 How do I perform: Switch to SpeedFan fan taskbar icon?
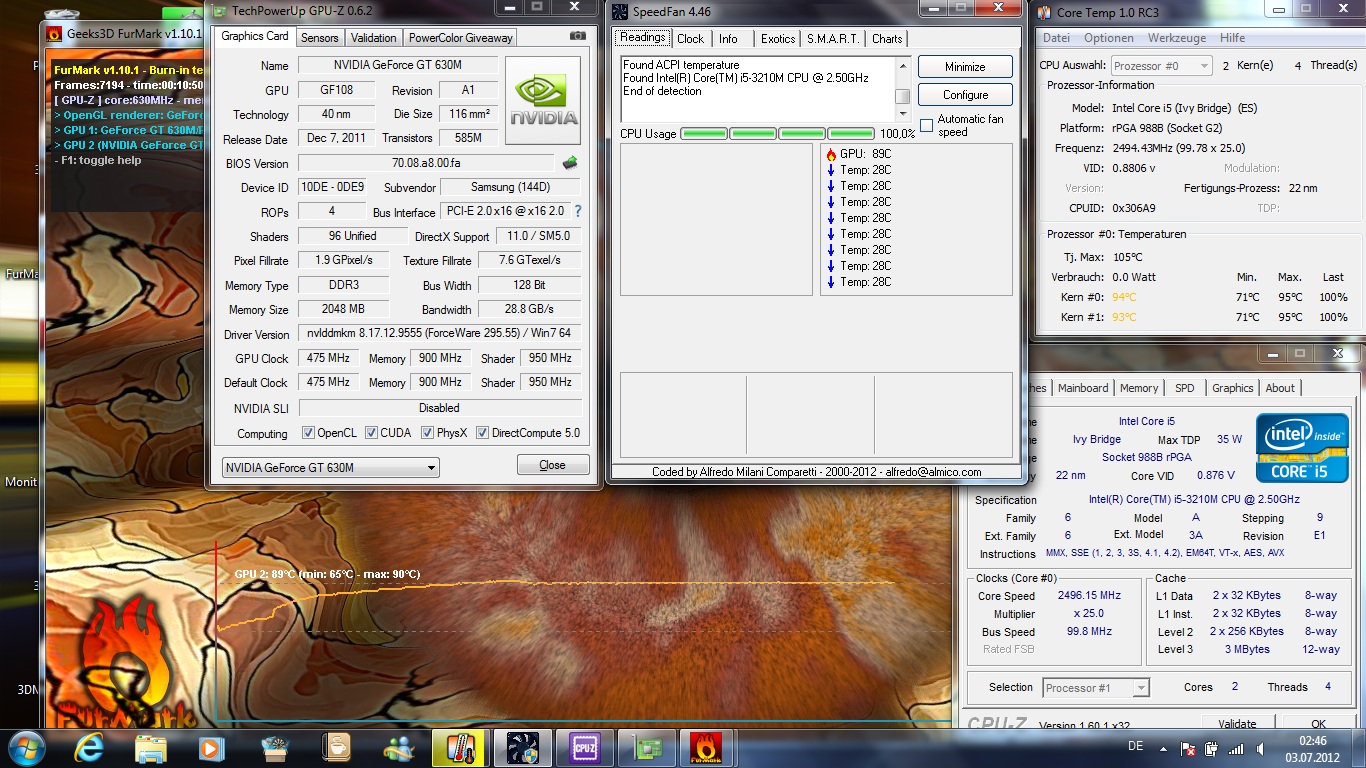click(521, 747)
